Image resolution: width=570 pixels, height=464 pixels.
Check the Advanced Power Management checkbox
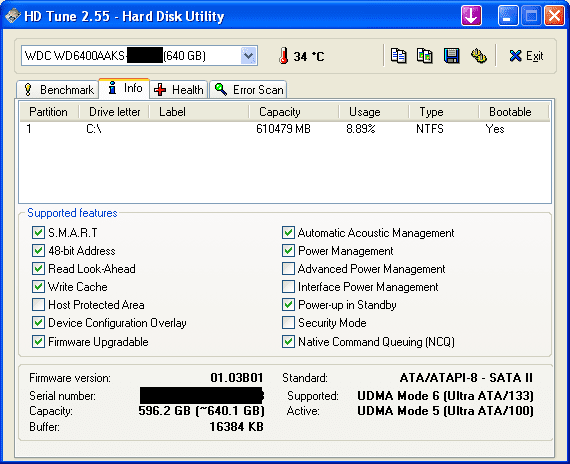(x=288, y=269)
